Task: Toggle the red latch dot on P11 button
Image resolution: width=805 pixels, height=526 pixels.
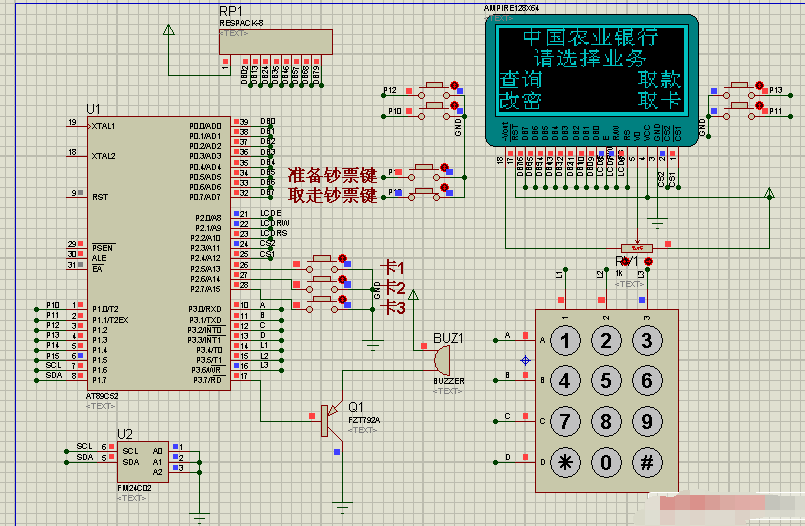Action: click(759, 105)
